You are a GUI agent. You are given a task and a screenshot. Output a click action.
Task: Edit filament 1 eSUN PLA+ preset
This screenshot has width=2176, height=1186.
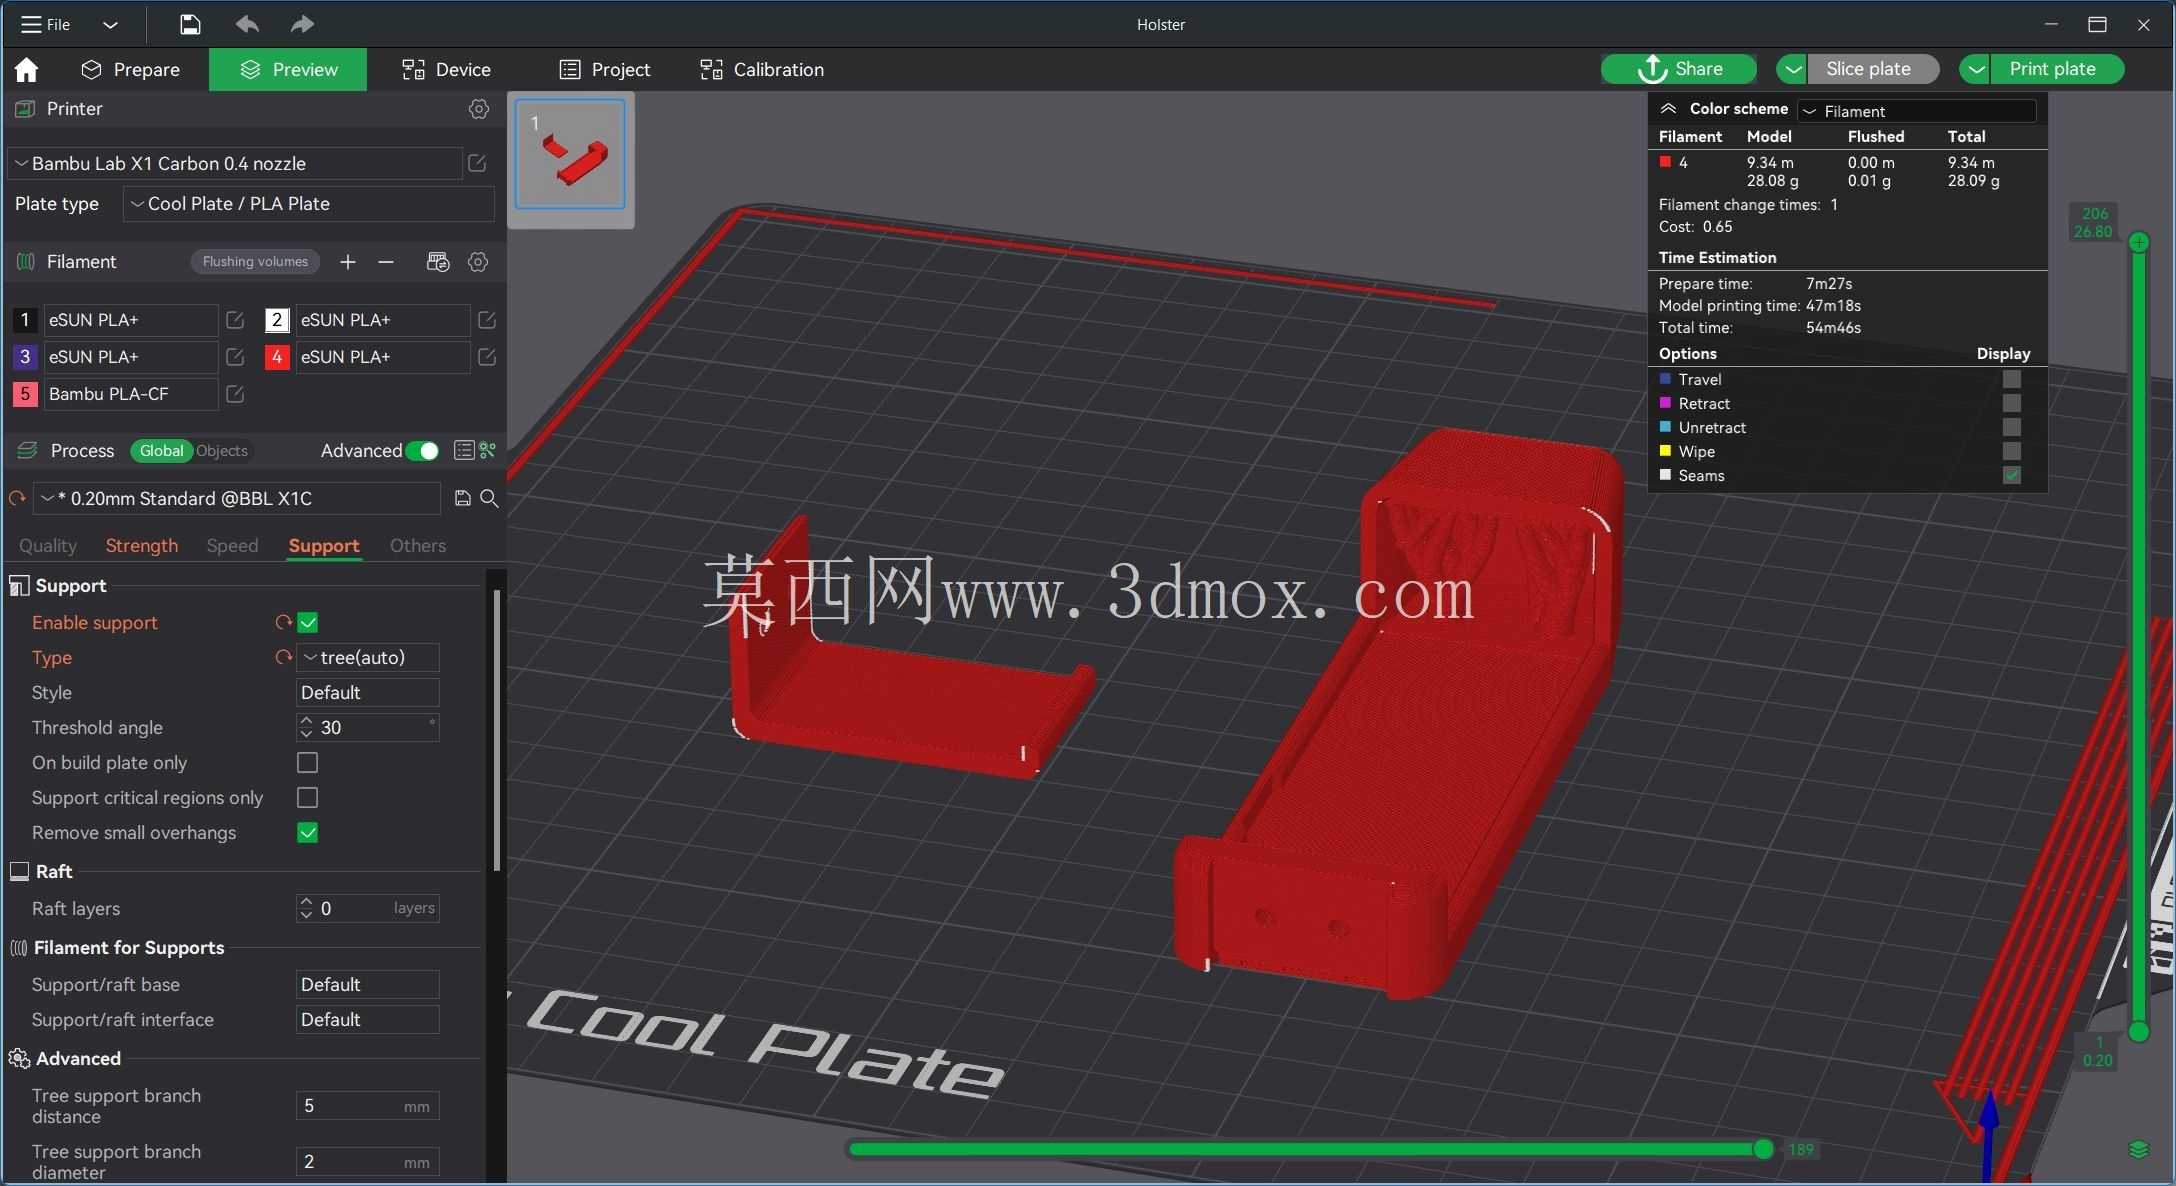pos(235,320)
